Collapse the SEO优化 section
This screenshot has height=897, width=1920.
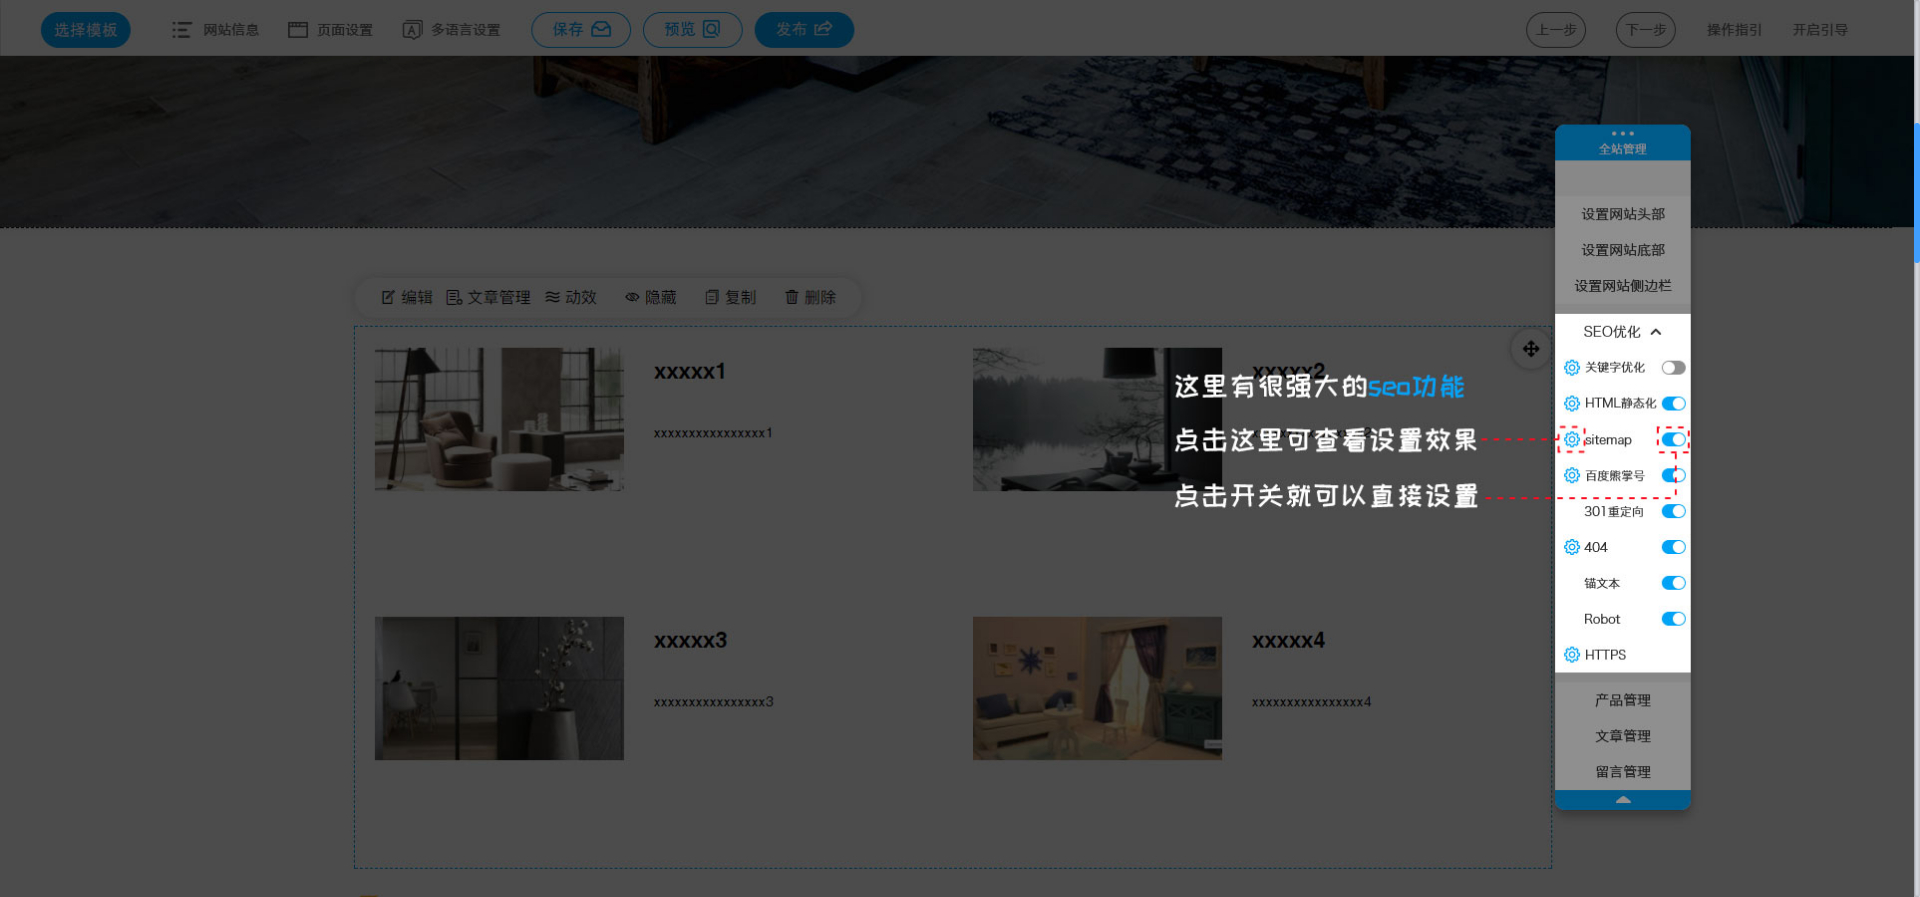click(x=1655, y=332)
